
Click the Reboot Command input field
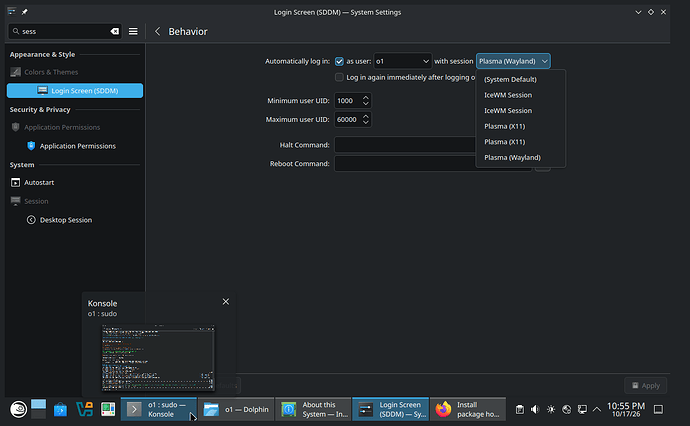coord(405,164)
